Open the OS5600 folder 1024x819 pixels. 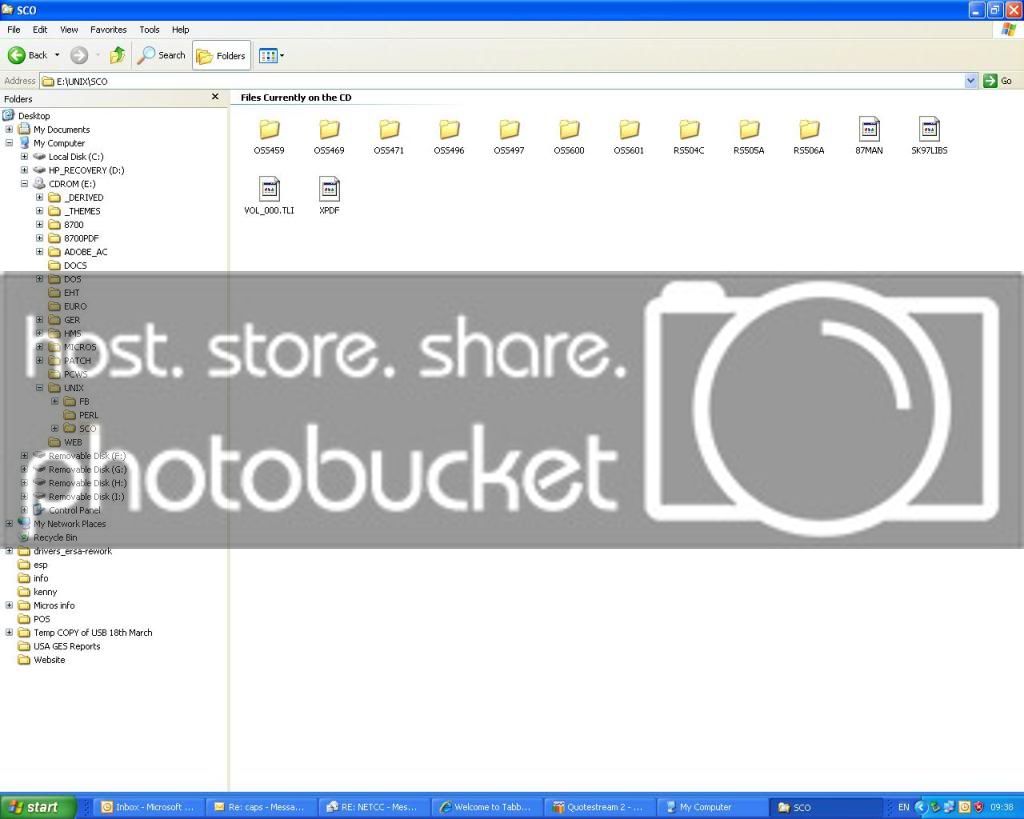tap(569, 136)
